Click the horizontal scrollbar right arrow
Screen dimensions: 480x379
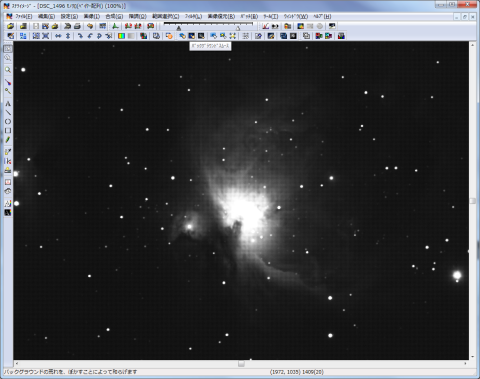(465, 364)
